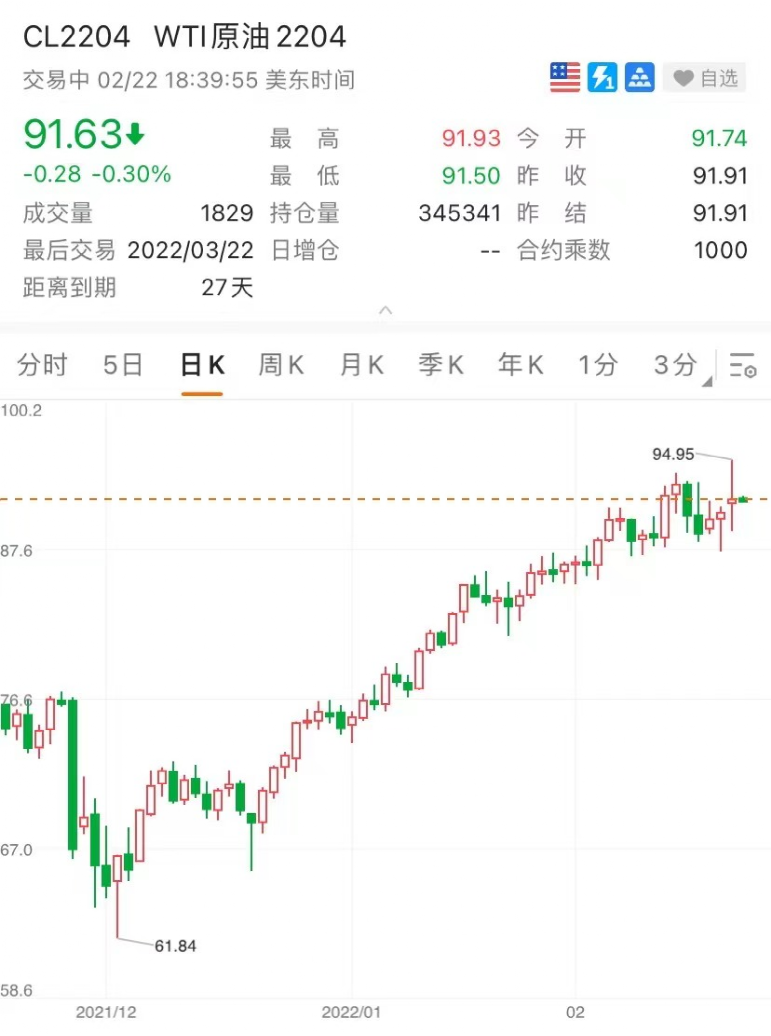Tap the change value -0.28 -0.30%
This screenshot has width=771, height=1036.
tap(97, 174)
